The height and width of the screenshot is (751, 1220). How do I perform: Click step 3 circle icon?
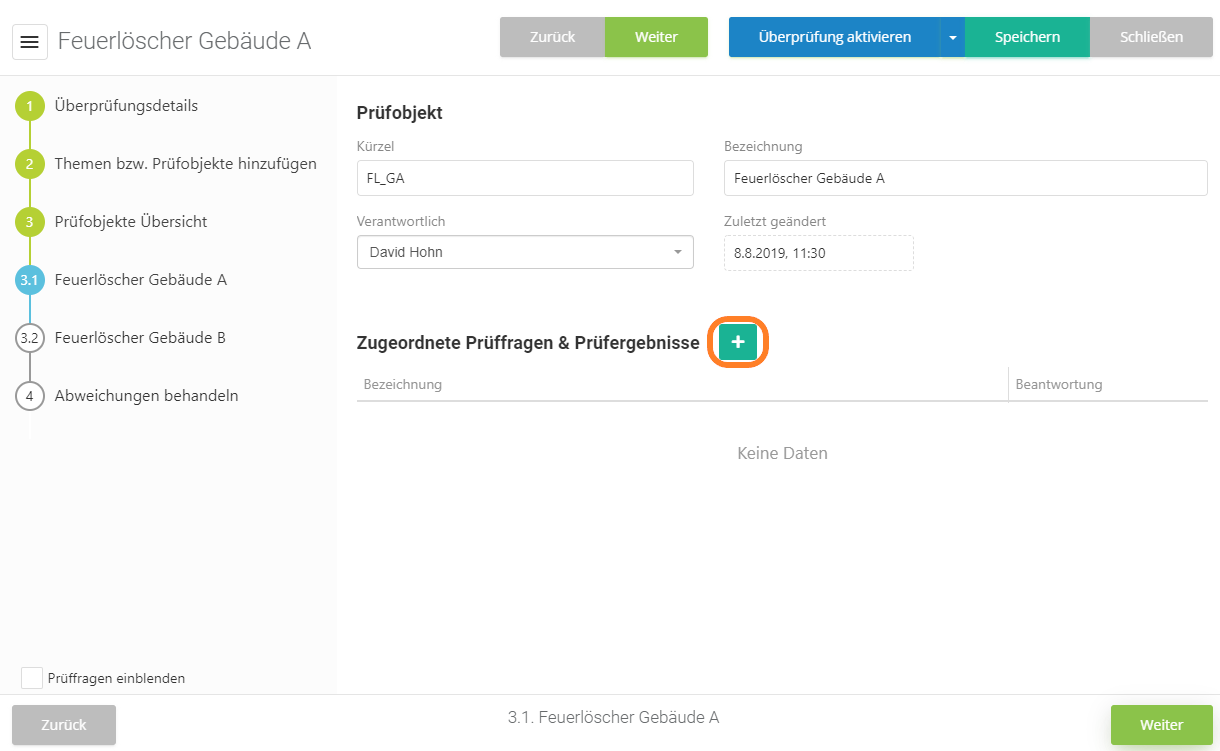pos(30,222)
